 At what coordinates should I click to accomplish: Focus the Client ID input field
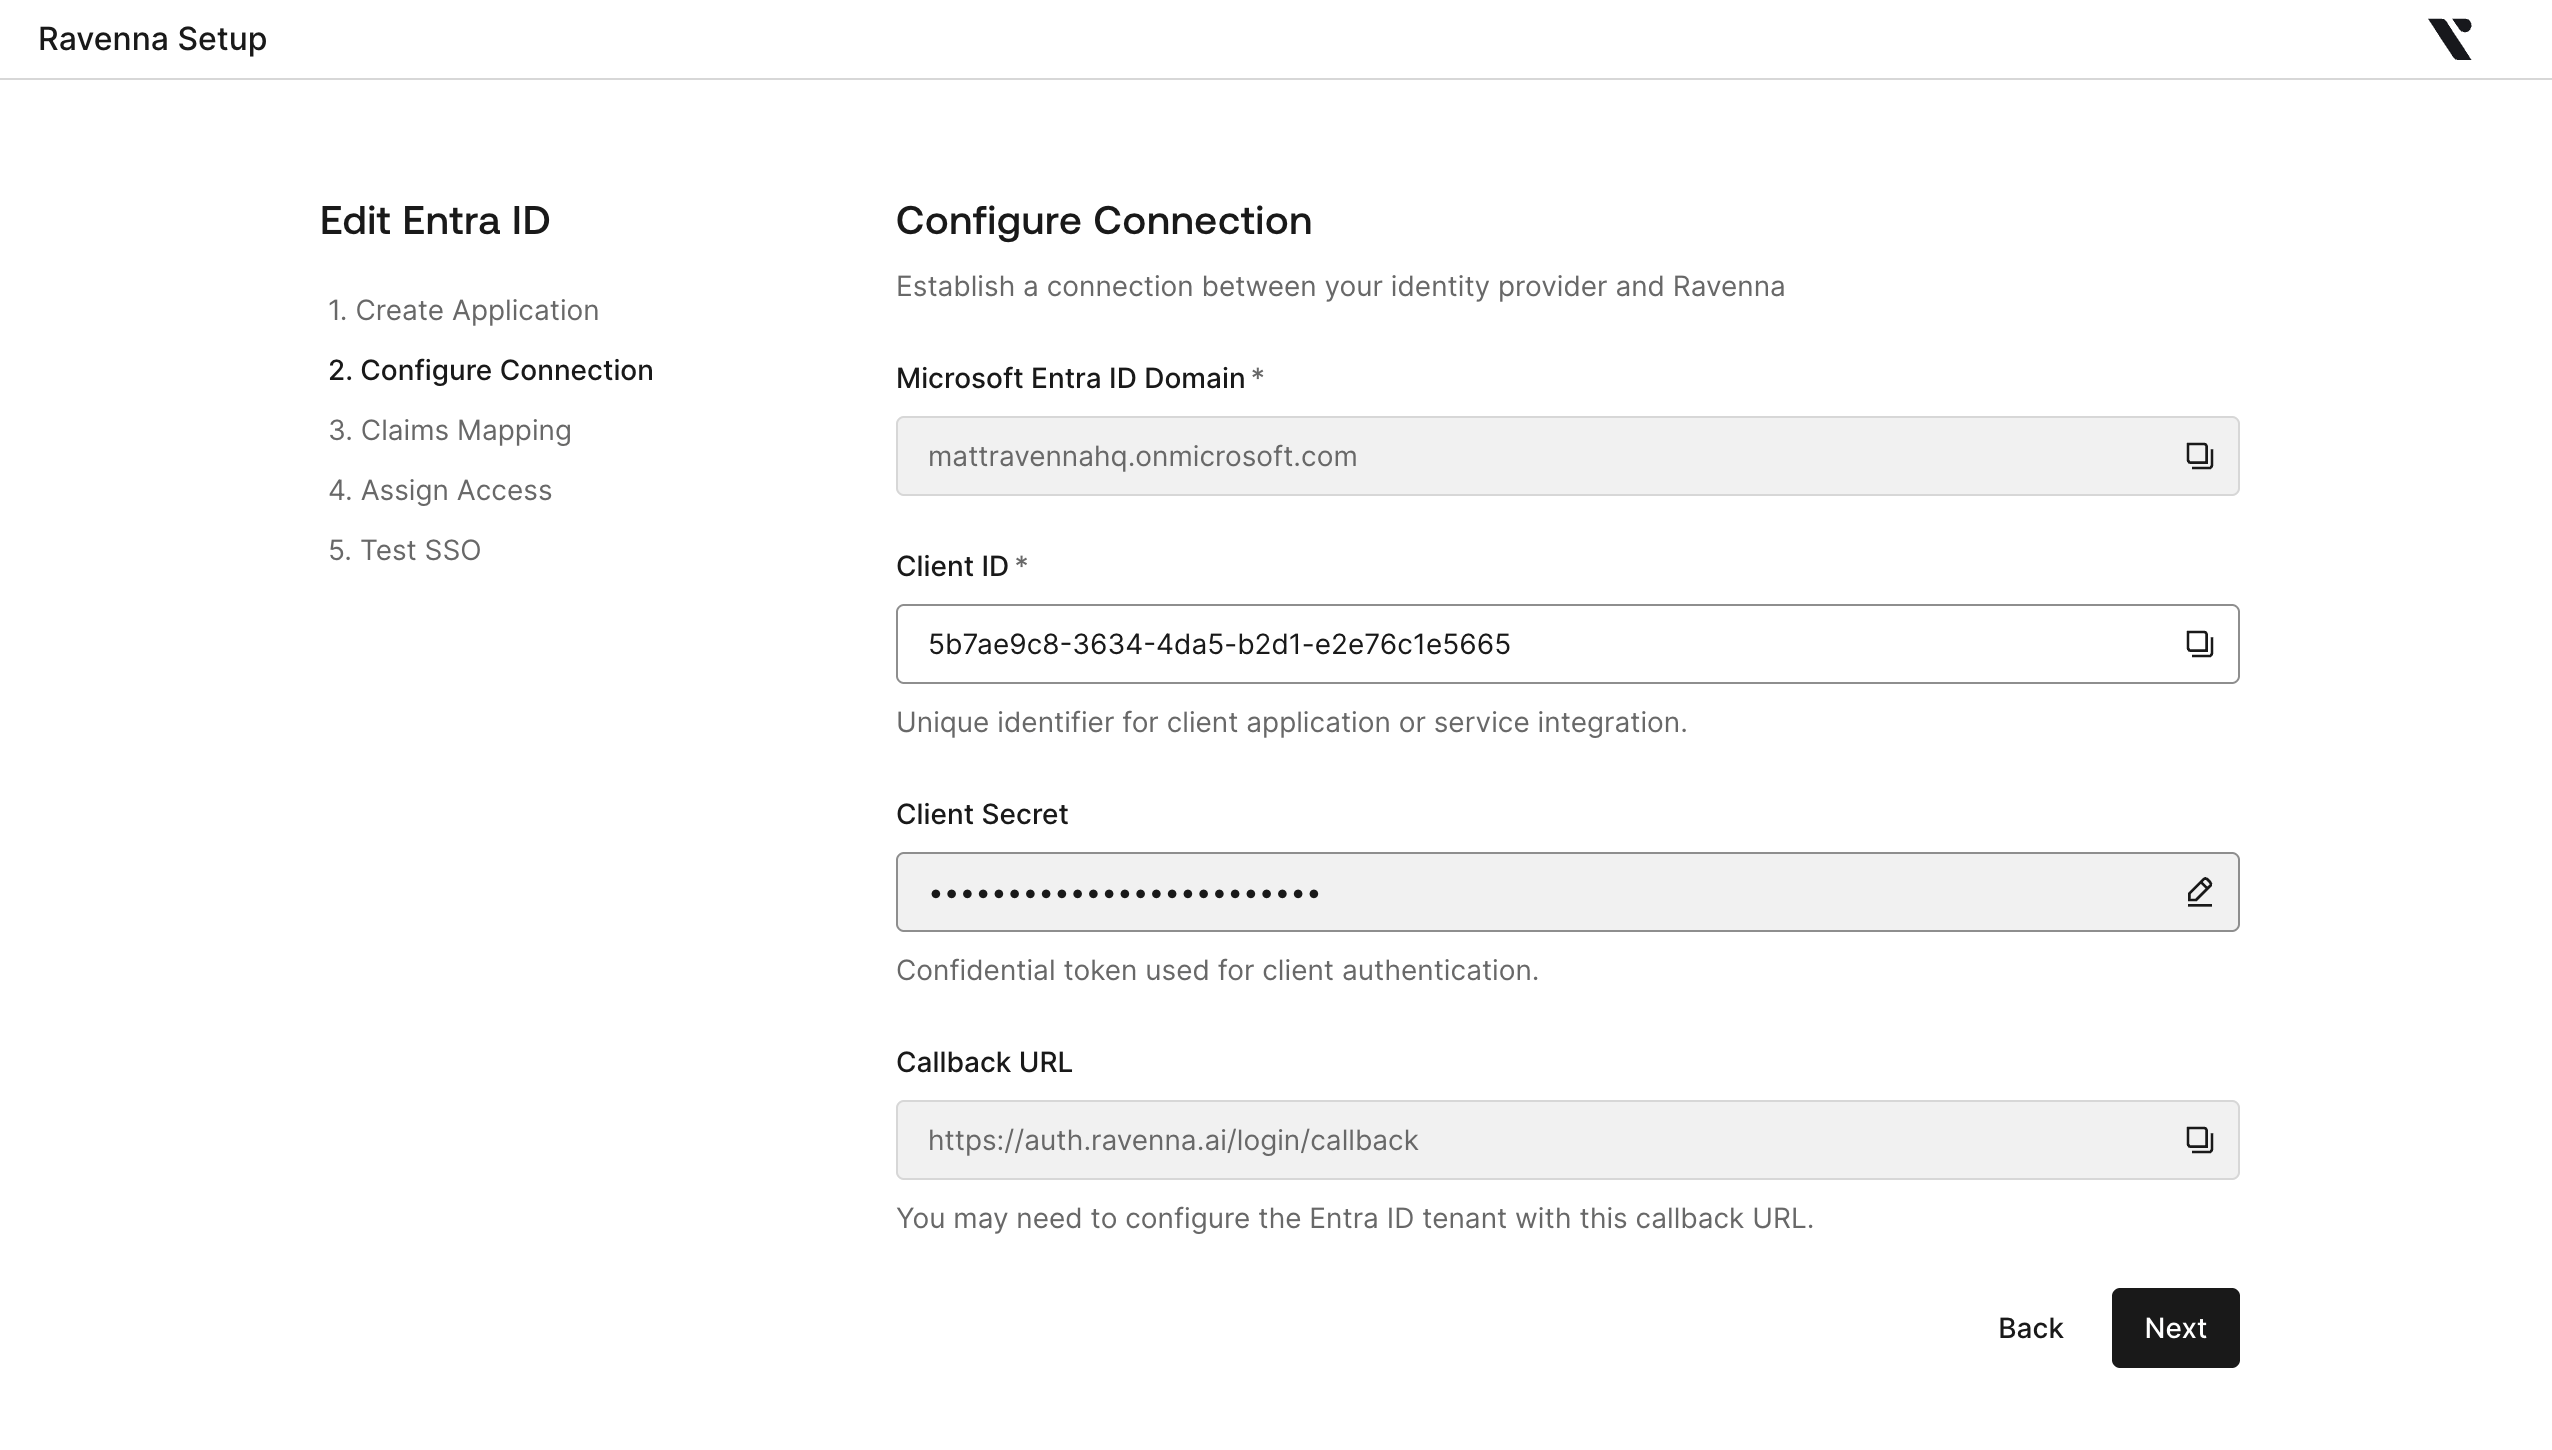(1500, 644)
